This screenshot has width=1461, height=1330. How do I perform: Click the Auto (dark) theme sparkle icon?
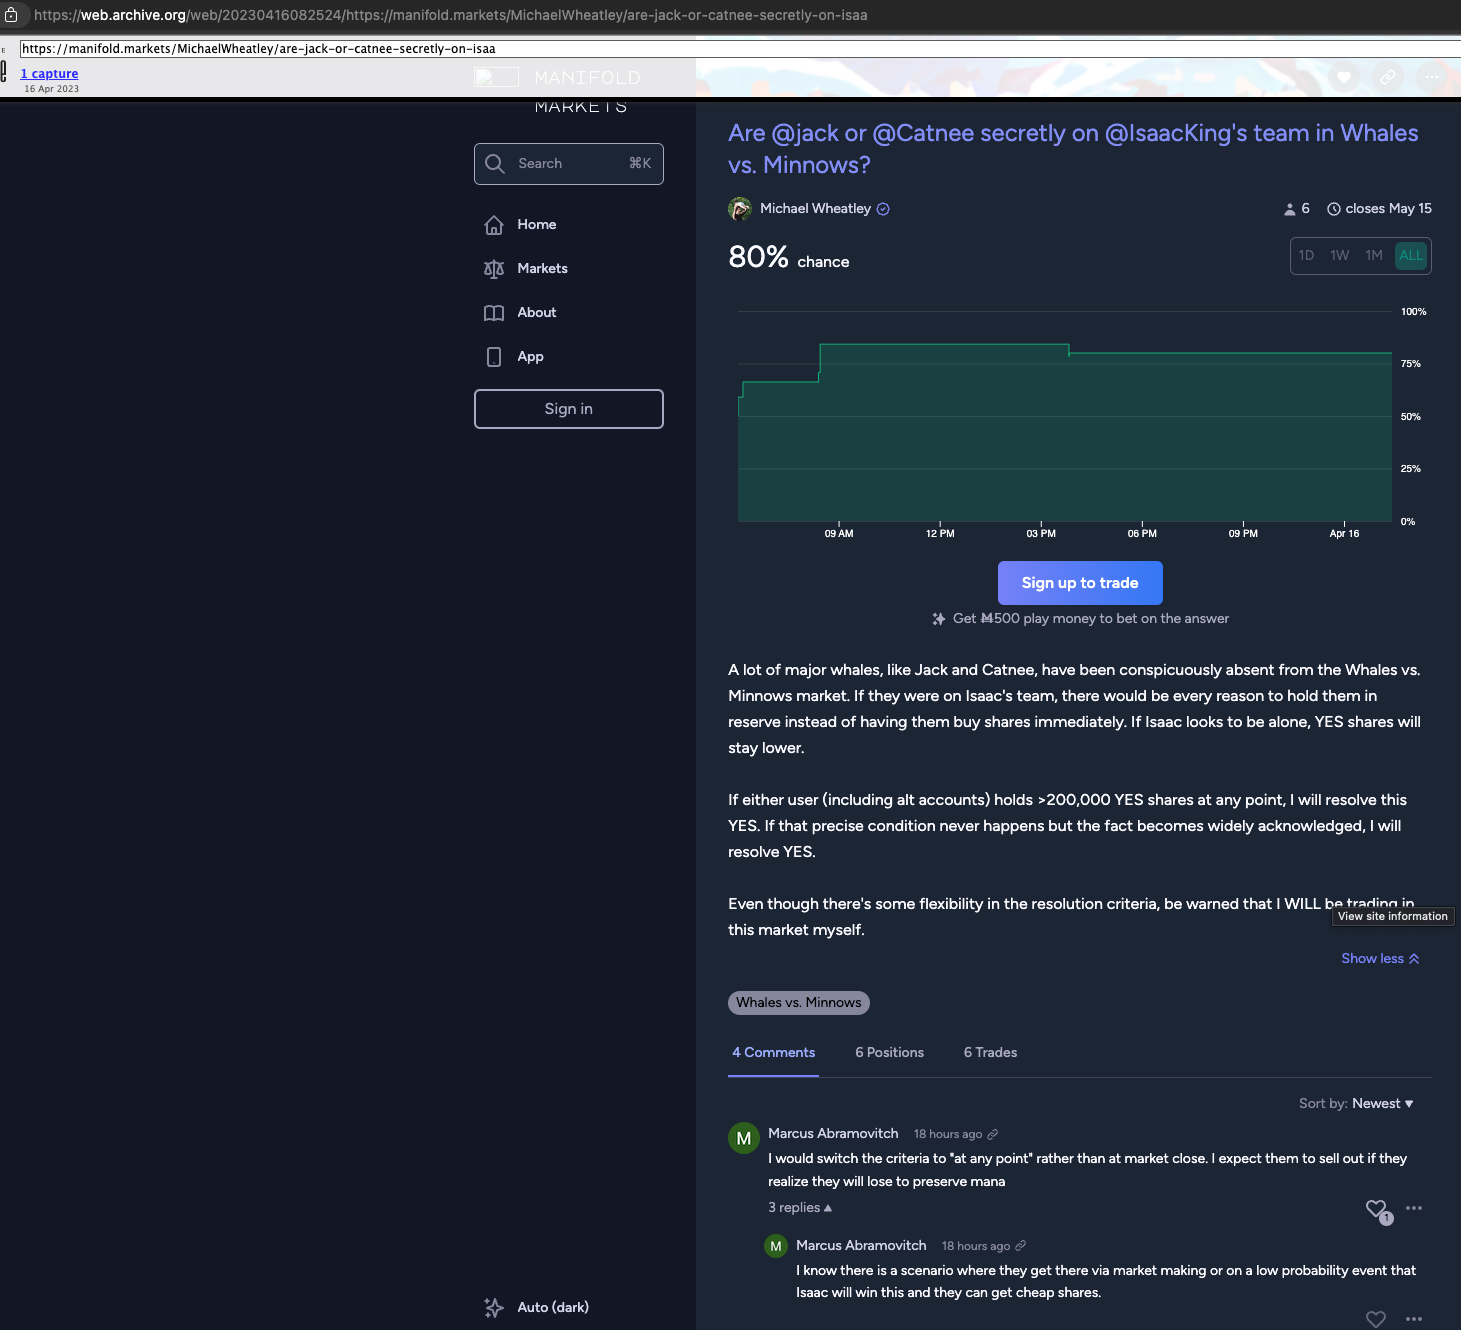tap(494, 1307)
